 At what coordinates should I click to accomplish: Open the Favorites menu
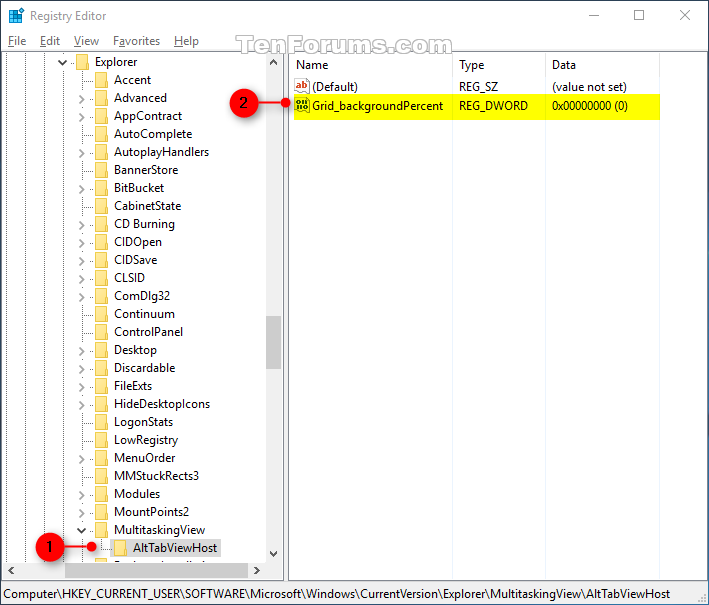[x=137, y=41]
